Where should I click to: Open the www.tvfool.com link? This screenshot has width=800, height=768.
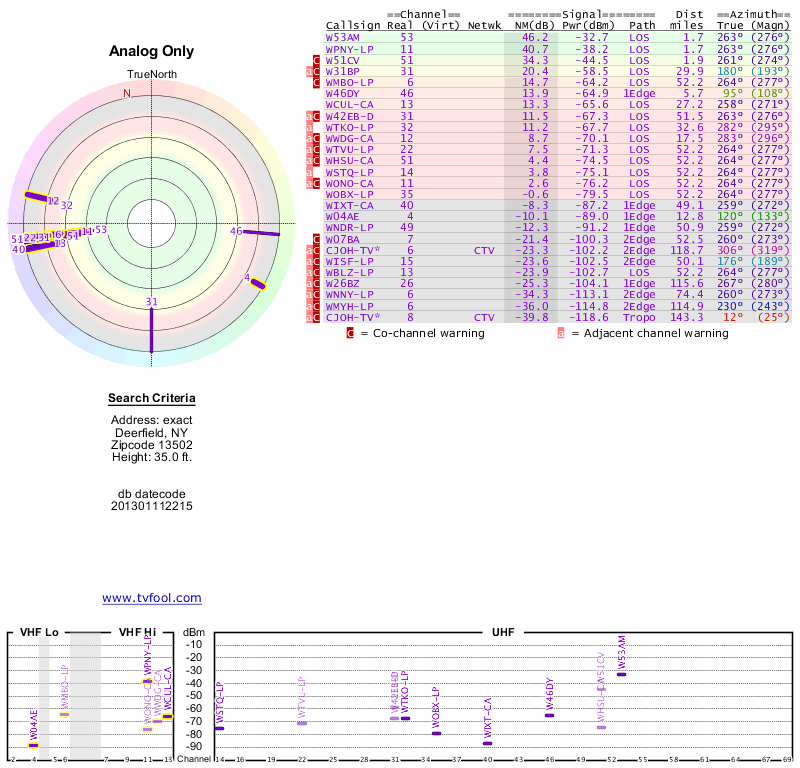pos(151,598)
